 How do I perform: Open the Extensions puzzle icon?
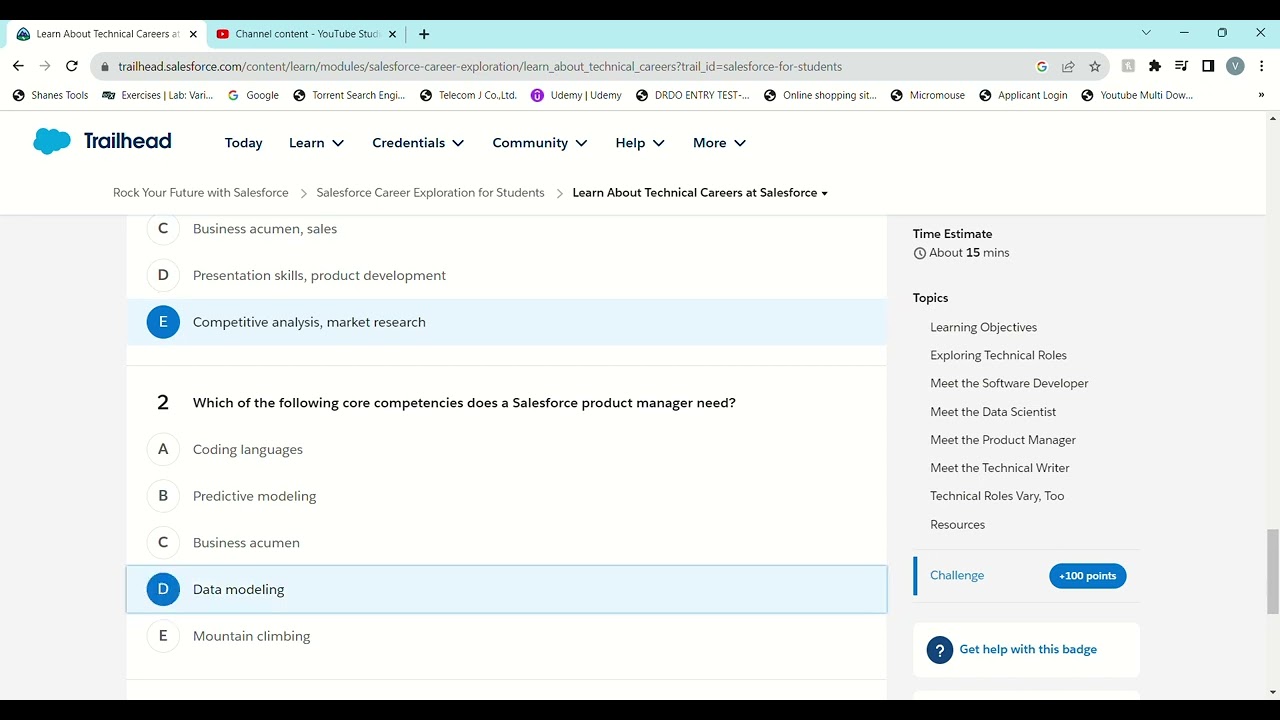tap(1155, 66)
